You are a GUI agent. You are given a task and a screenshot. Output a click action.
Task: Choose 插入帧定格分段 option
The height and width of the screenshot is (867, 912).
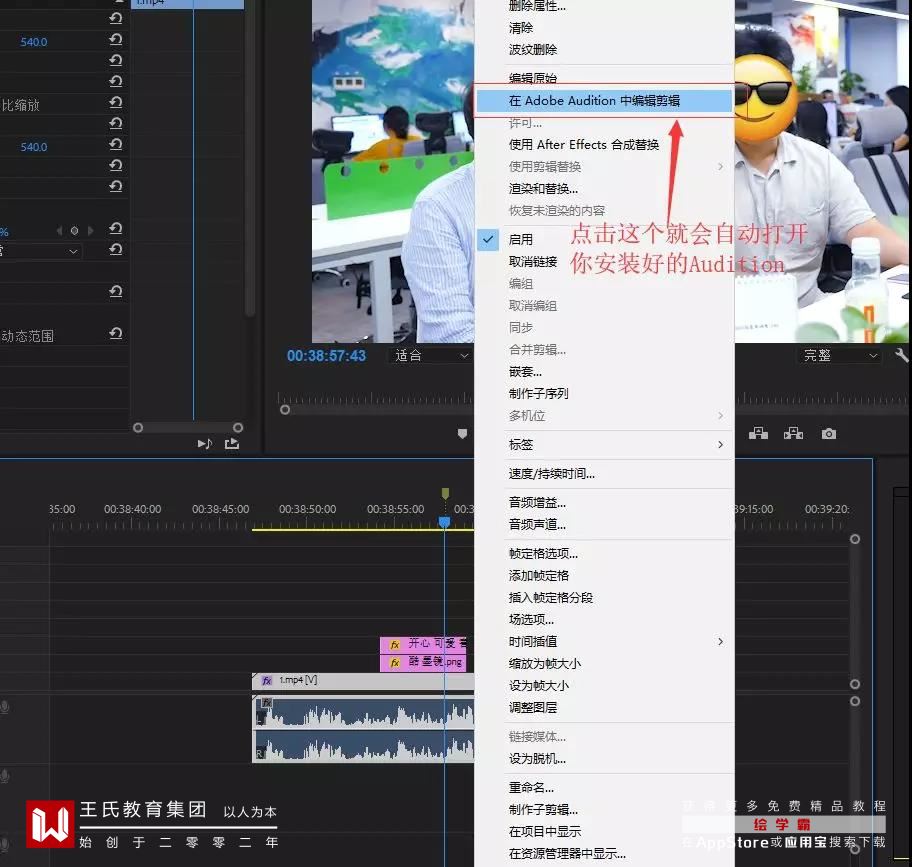(551, 597)
